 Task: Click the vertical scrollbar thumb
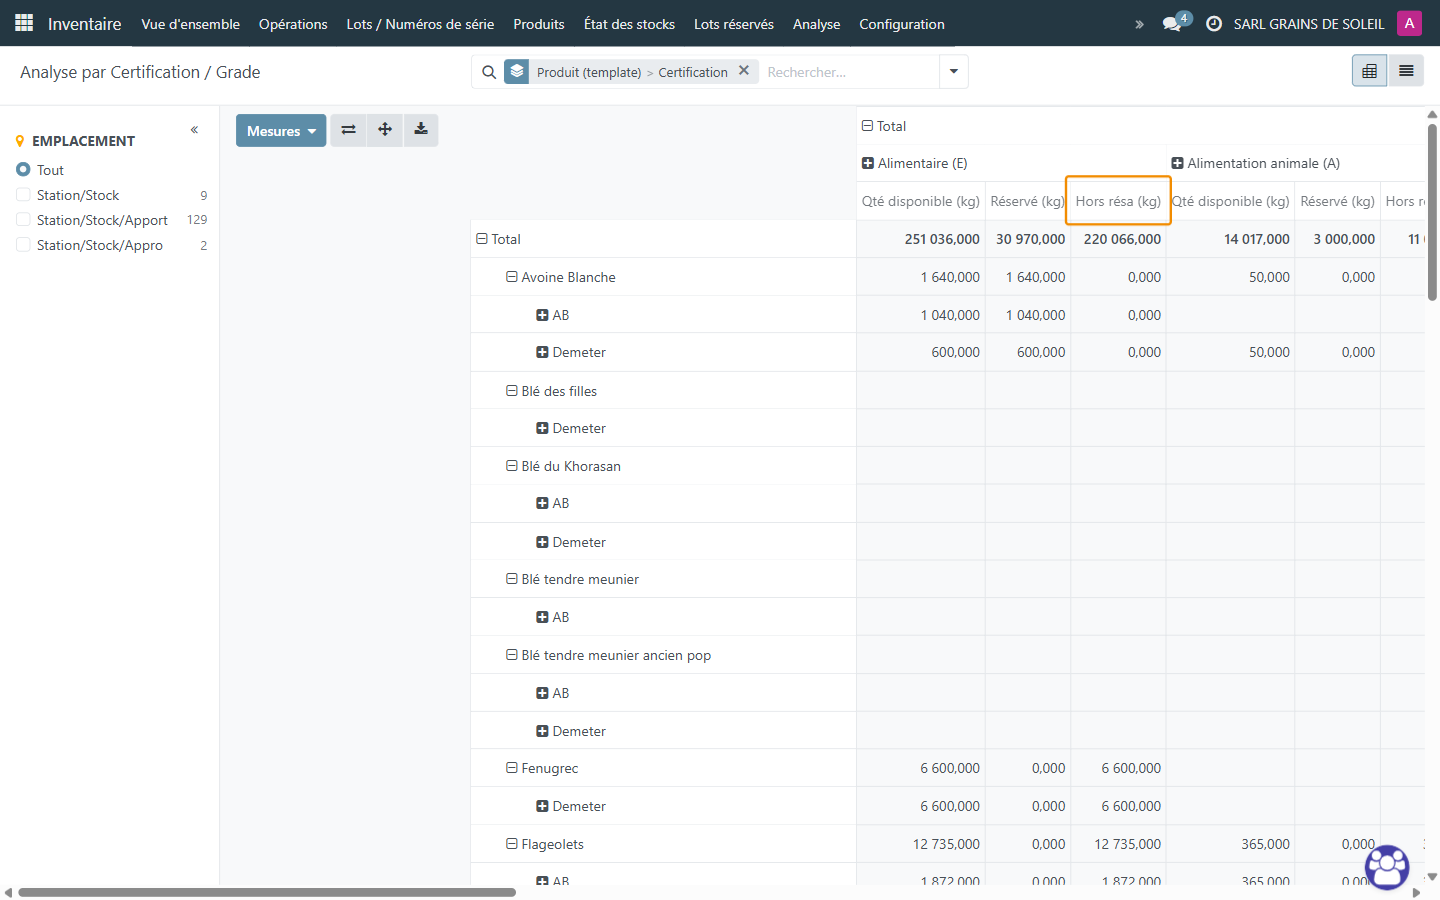pos(1432,210)
